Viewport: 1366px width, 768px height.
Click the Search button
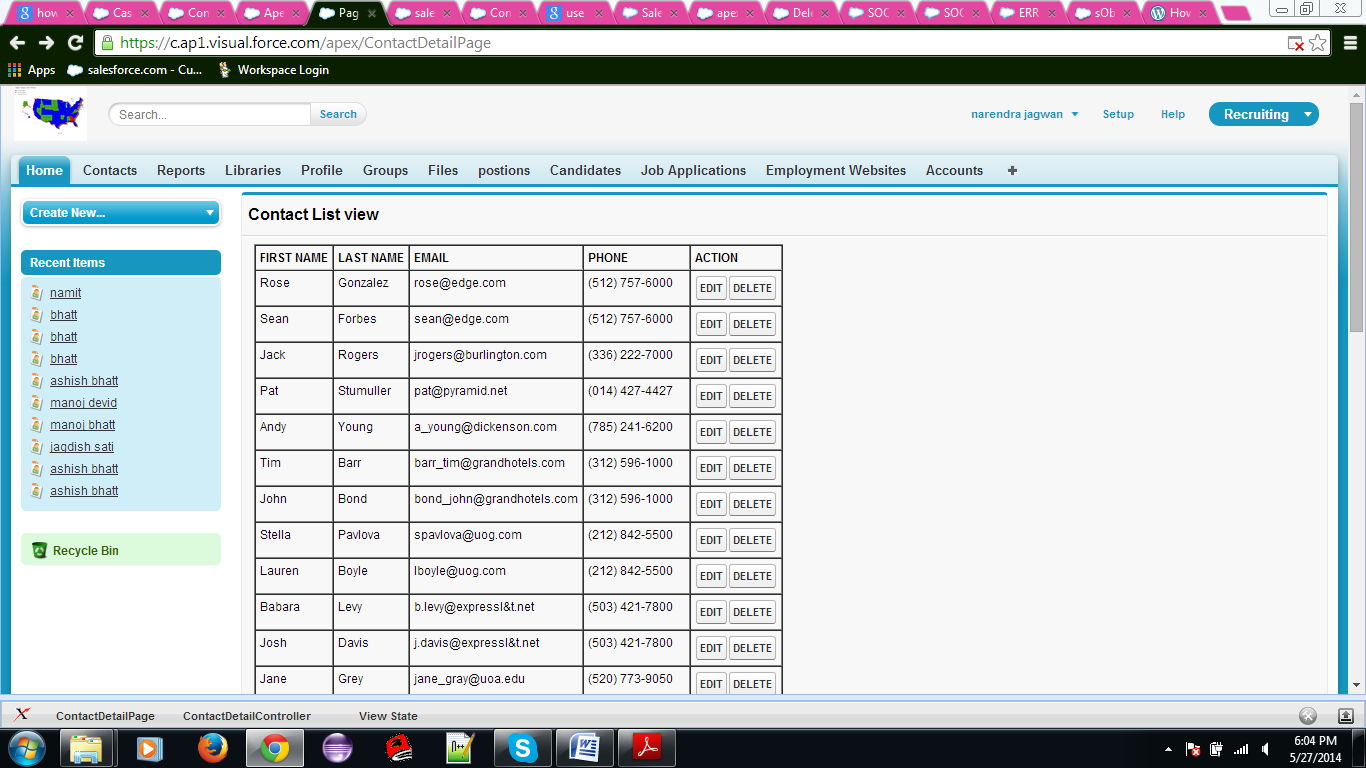(x=338, y=114)
